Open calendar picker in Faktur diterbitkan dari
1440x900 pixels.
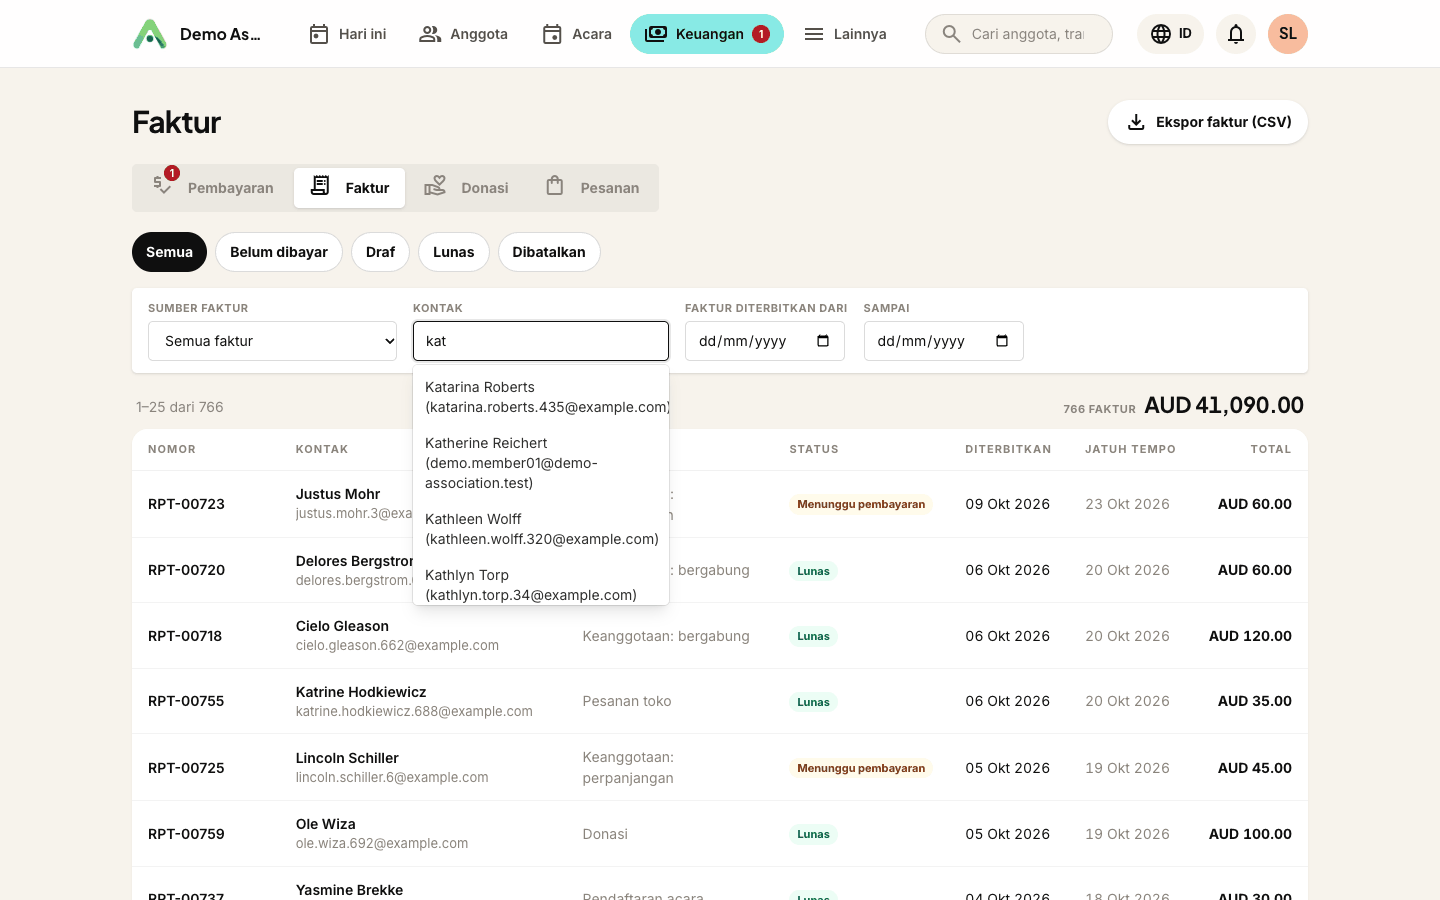click(823, 341)
